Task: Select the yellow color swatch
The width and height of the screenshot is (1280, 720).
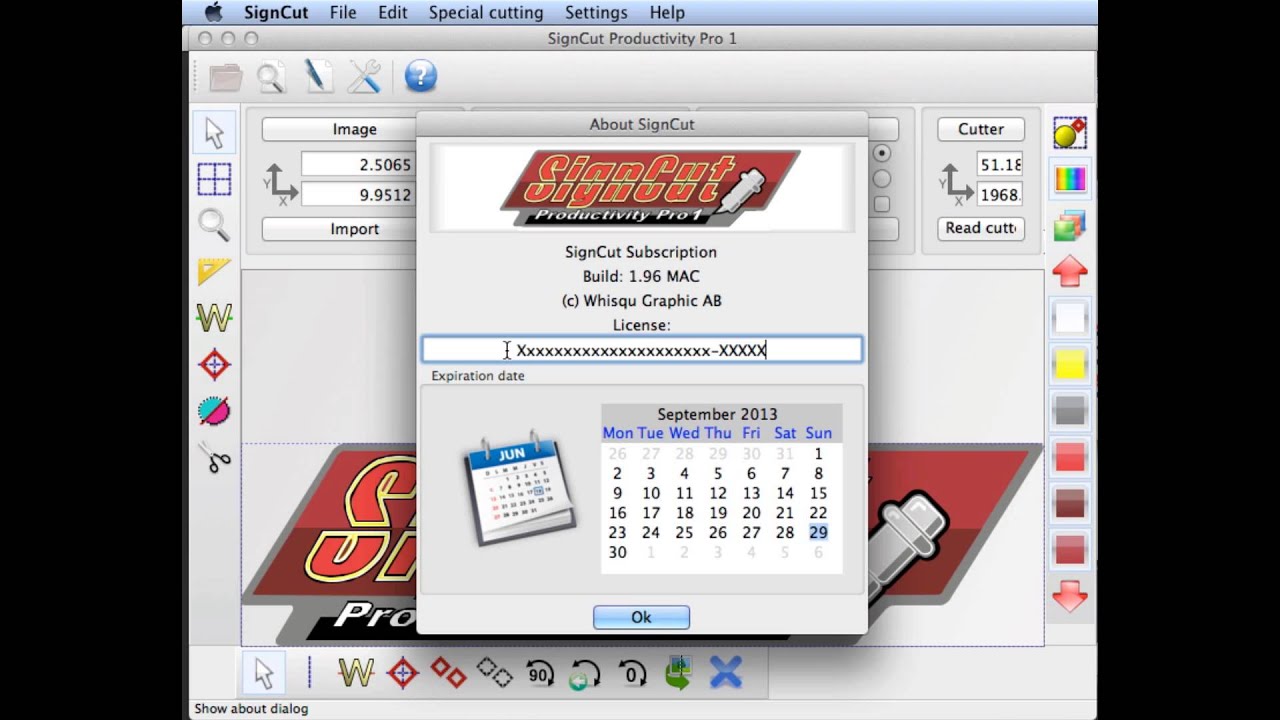Action: tap(1070, 365)
